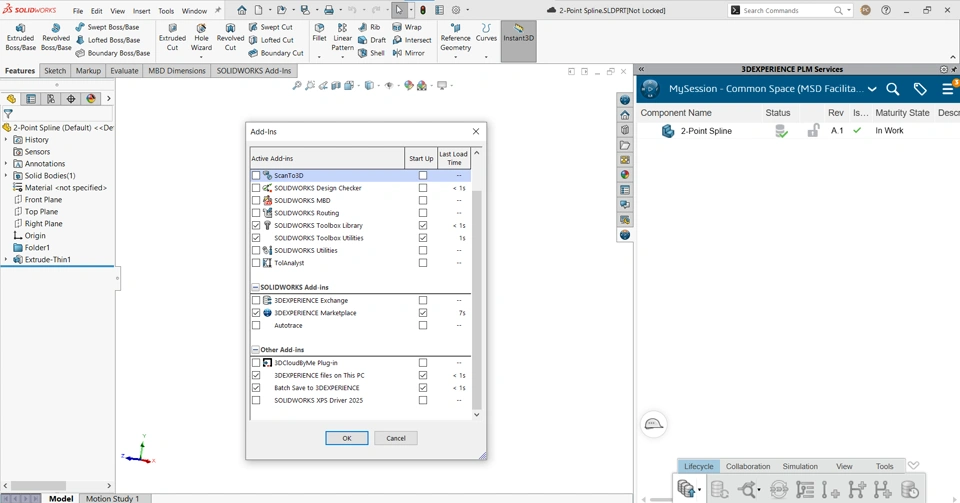The image size is (960, 503).
Task: Open the 3DEXPERIENCE panel hamburger menu
Action: pos(948,89)
